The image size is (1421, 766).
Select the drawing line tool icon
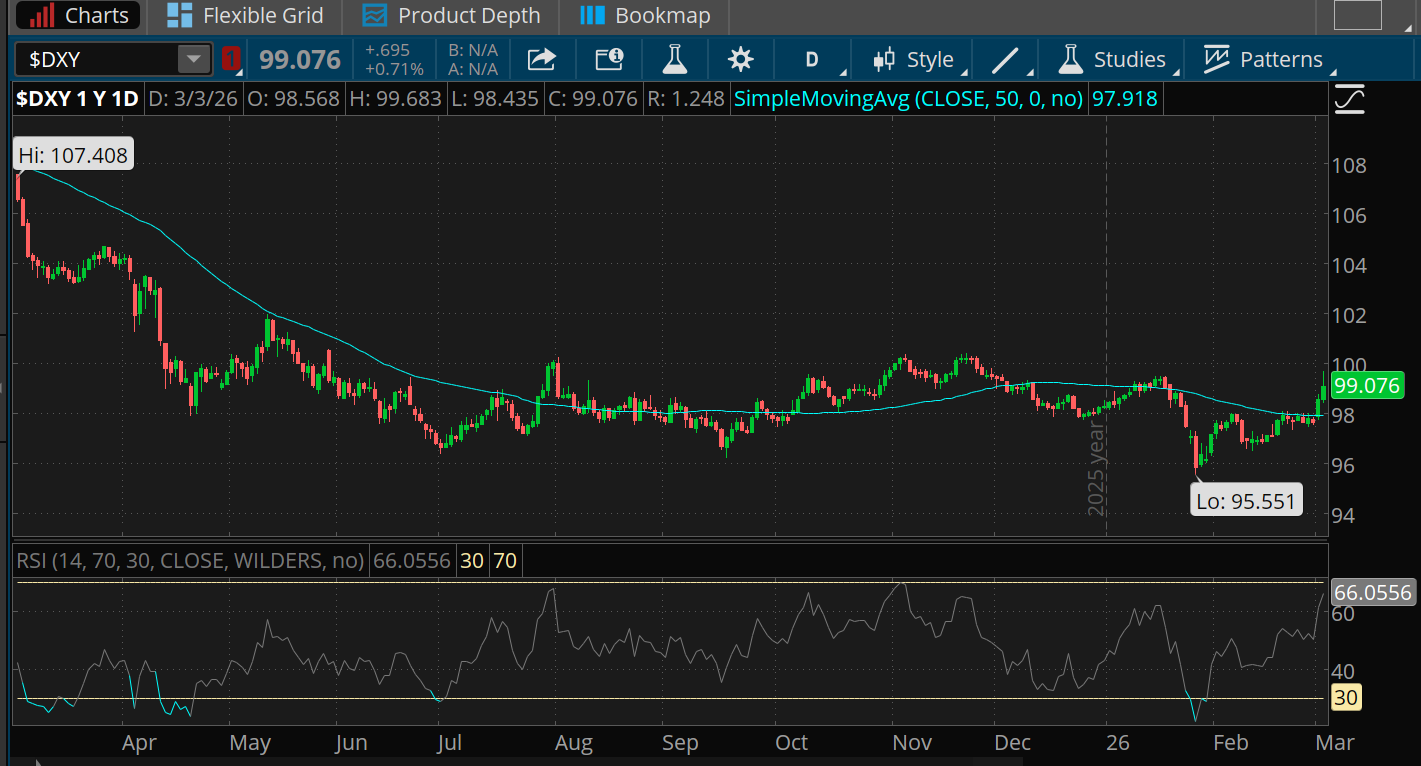coord(1005,59)
